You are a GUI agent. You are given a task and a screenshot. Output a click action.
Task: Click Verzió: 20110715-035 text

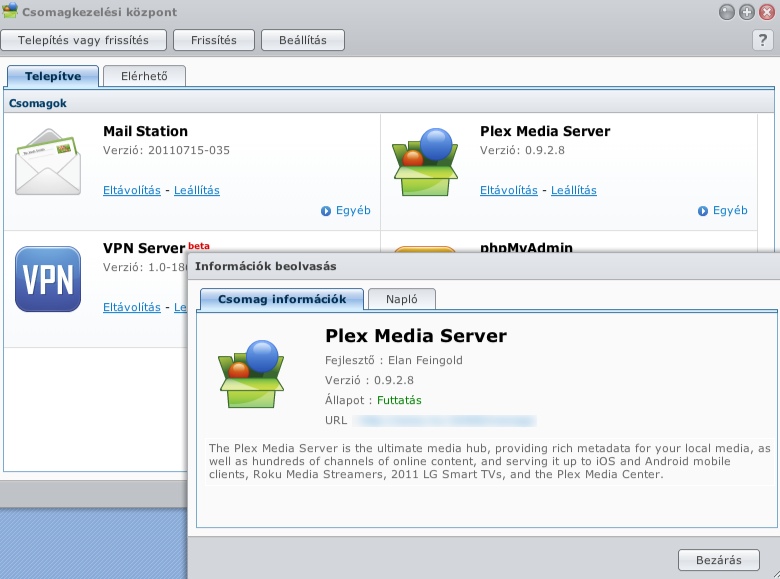coord(166,150)
